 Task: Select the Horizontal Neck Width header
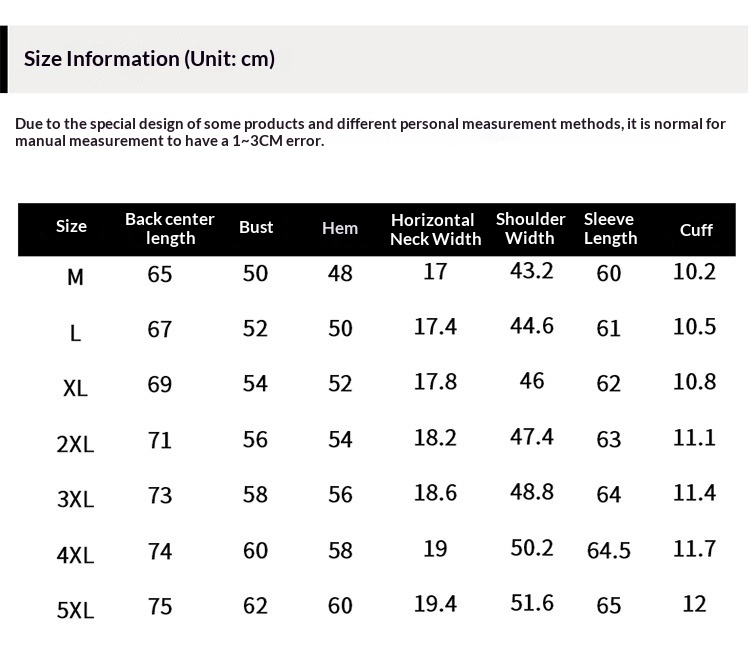[435, 229]
